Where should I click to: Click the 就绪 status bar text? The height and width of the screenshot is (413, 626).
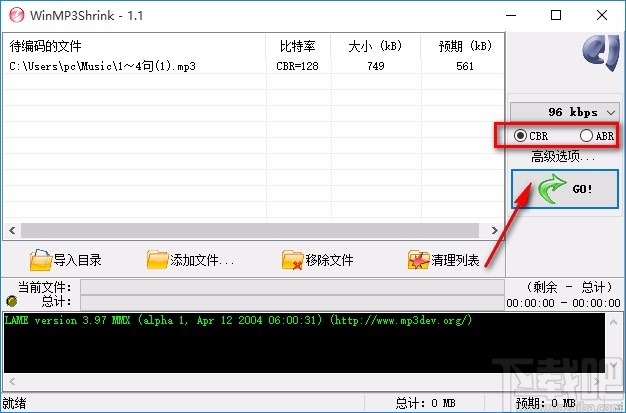tap(14, 403)
